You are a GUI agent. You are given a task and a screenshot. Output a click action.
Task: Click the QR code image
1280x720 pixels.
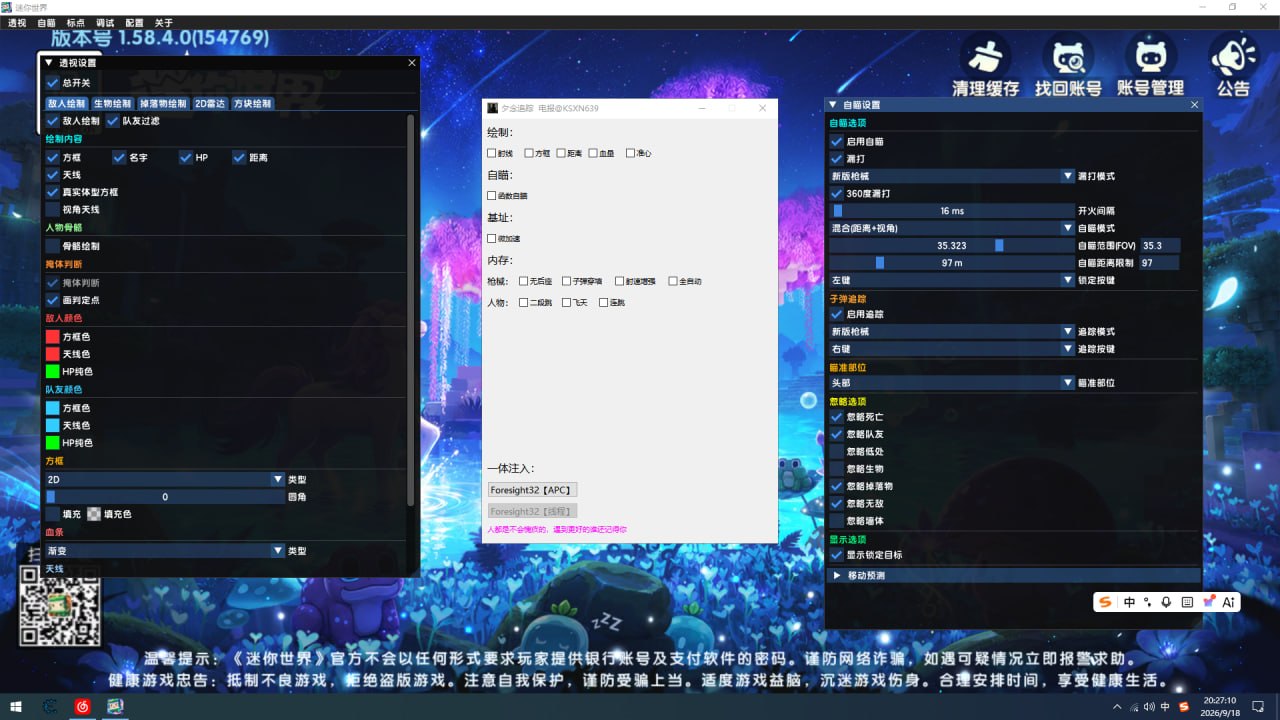tap(61, 605)
